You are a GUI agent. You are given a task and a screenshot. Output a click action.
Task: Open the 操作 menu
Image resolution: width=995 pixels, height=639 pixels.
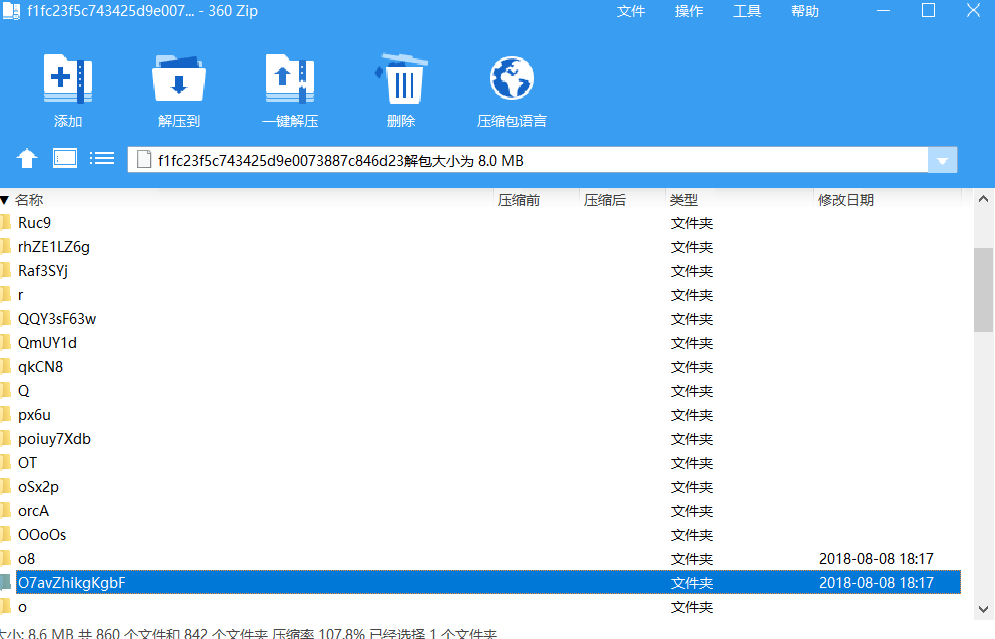[689, 11]
